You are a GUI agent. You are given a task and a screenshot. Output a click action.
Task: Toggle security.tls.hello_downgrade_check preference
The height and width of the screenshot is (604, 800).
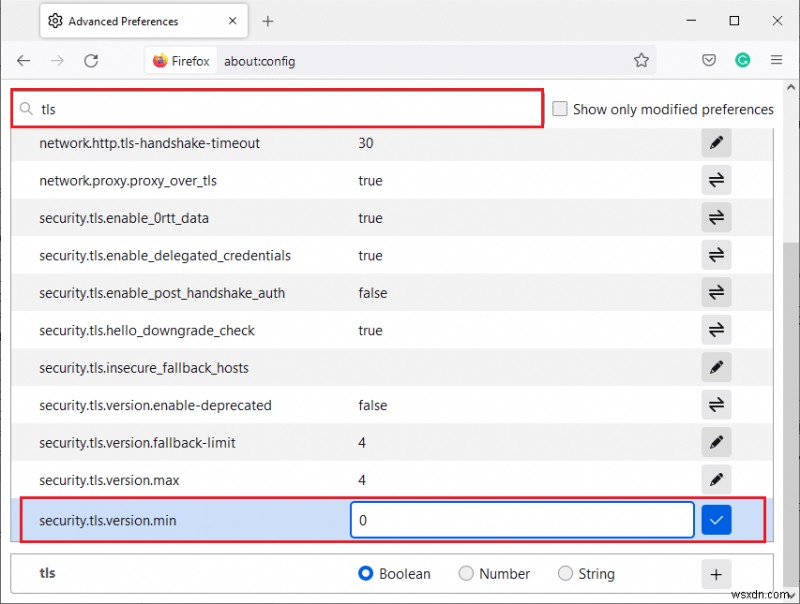716,330
